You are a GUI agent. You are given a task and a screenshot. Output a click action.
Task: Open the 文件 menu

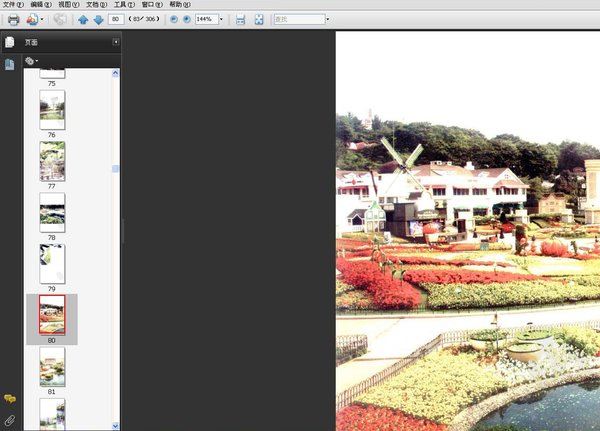13,5
